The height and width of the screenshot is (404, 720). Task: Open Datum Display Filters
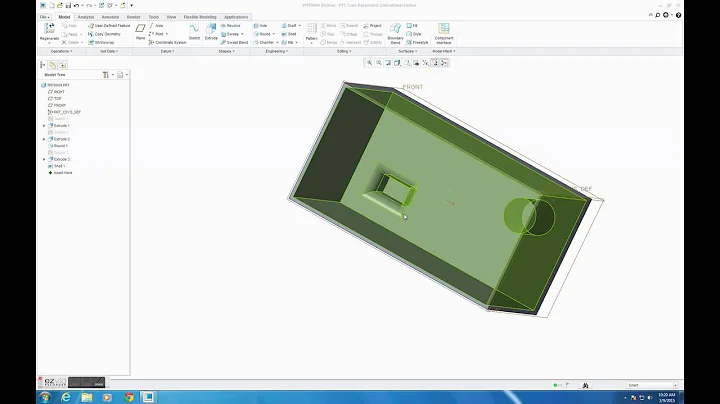pyautogui.click(x=426, y=63)
